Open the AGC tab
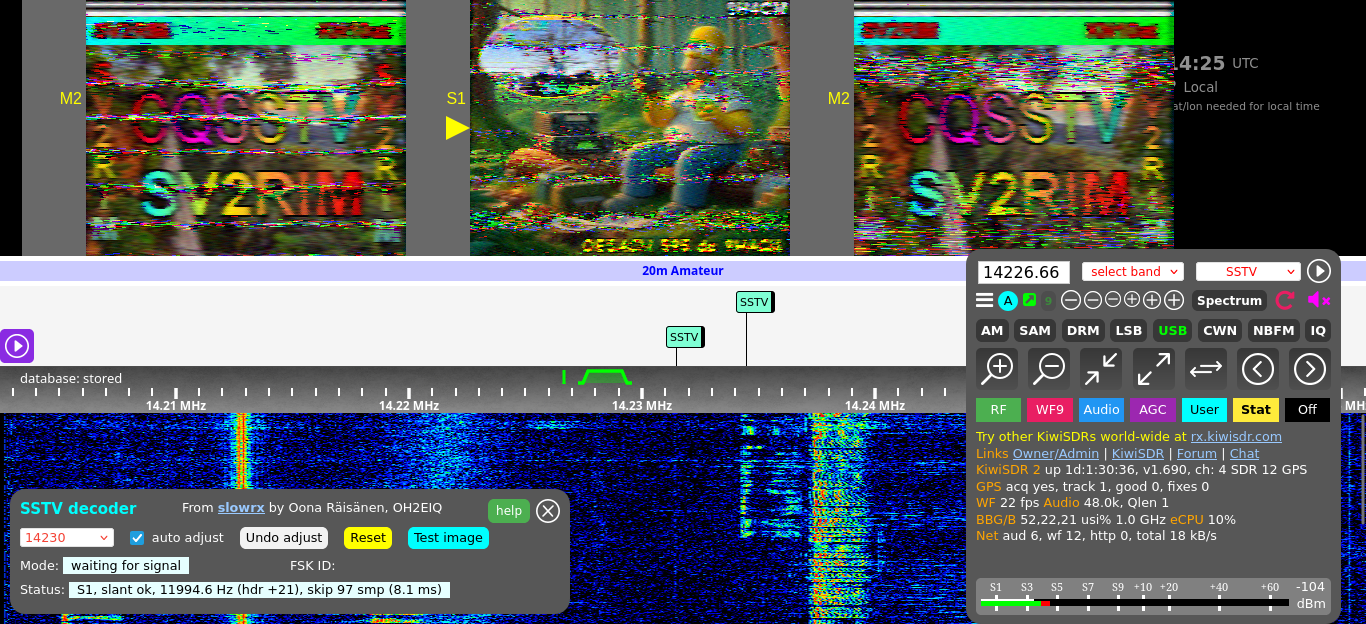Viewport: 1366px width, 624px height. click(1153, 409)
